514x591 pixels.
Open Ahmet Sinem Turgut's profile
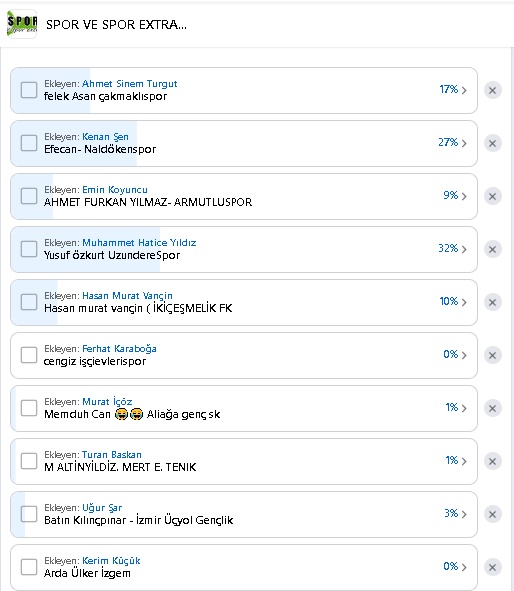click(x=130, y=84)
